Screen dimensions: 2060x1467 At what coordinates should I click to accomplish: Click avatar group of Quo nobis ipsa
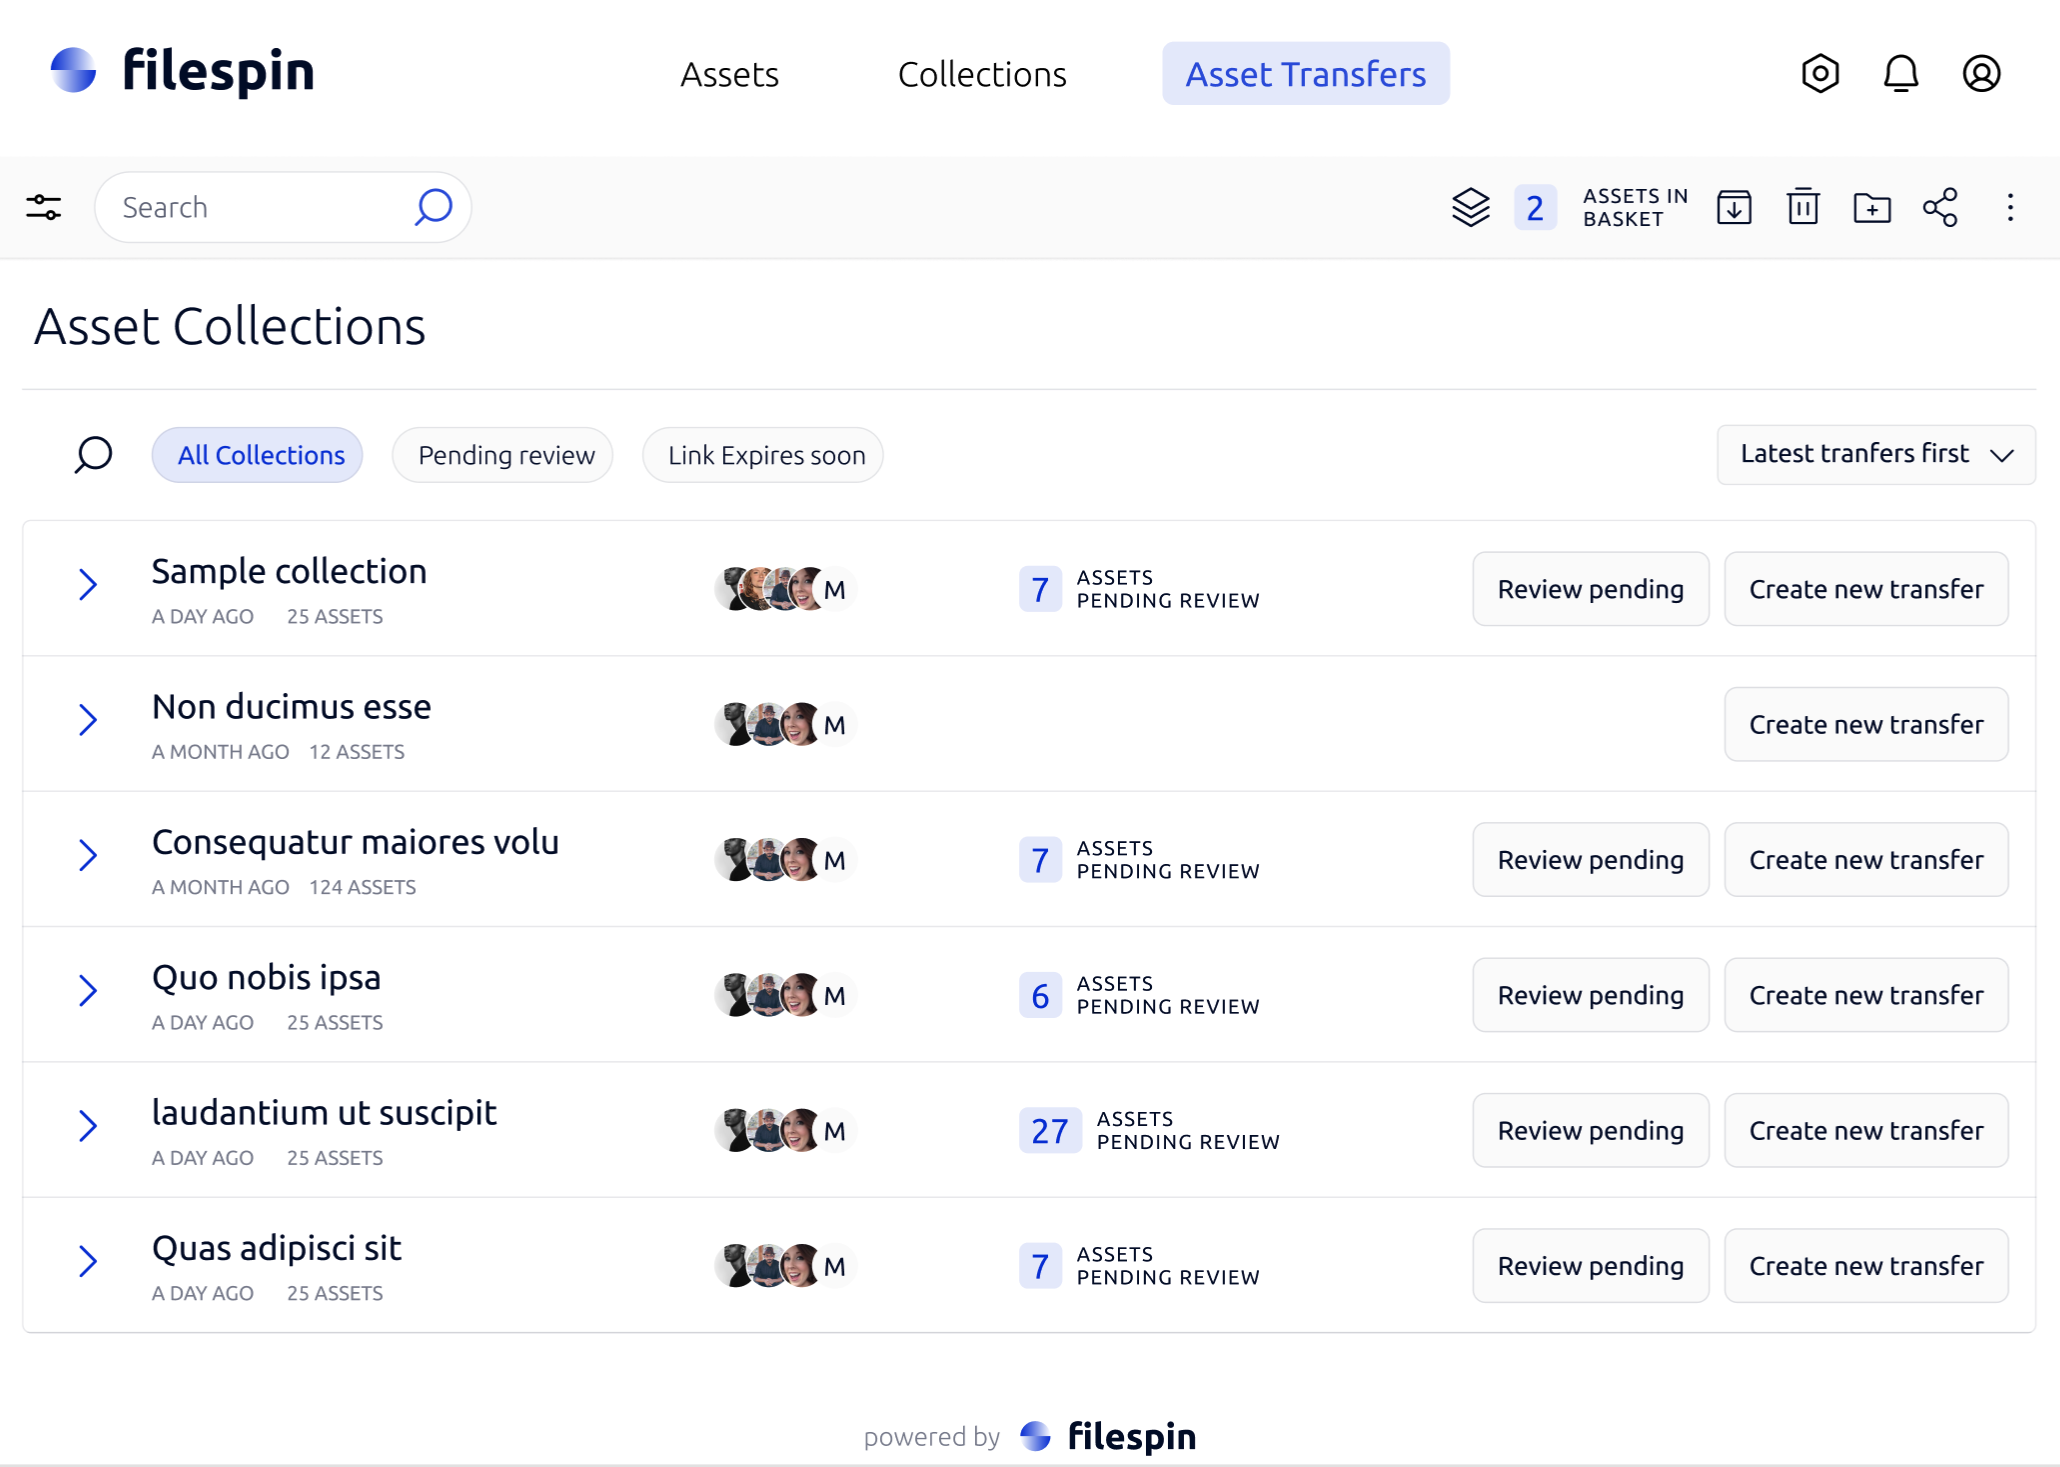click(785, 995)
